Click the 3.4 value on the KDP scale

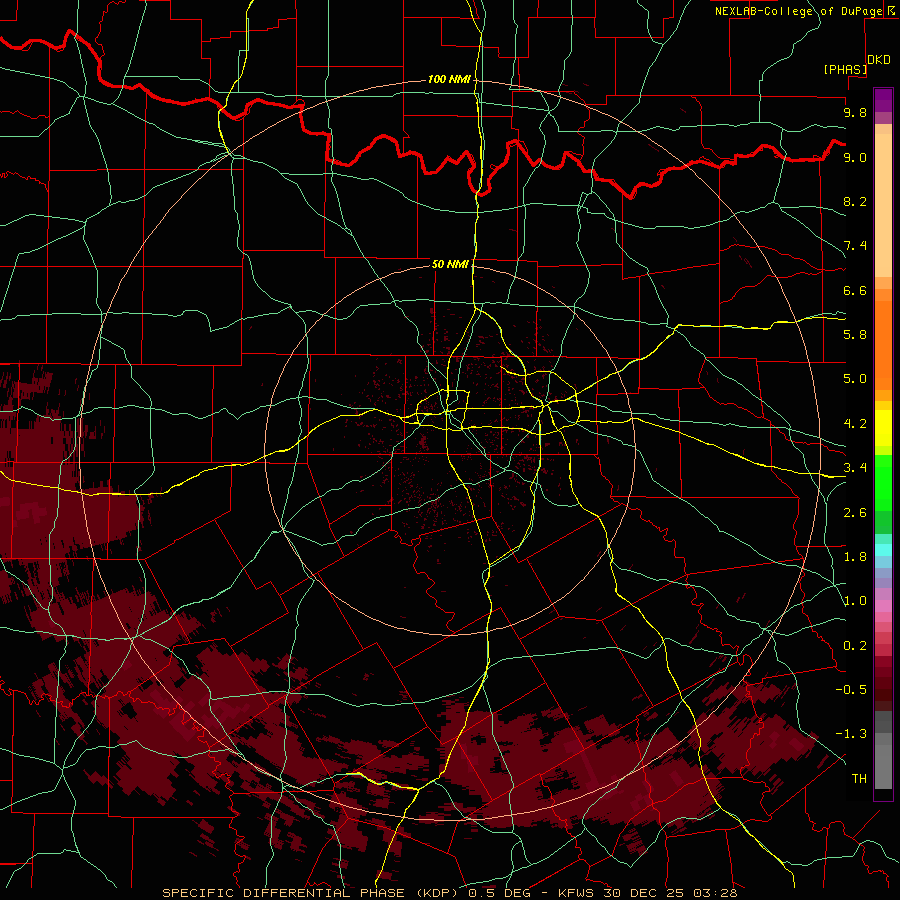(x=855, y=468)
